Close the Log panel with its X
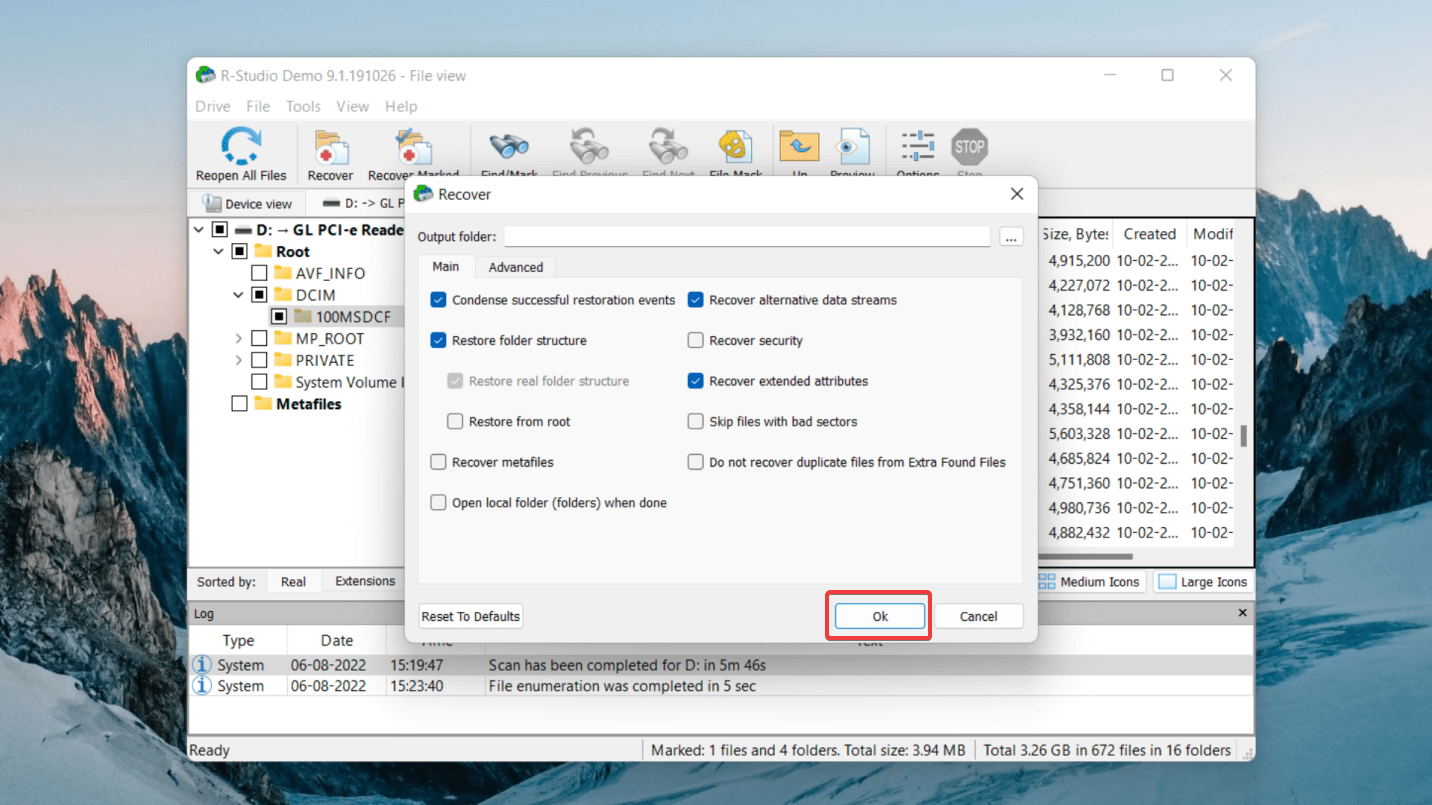Image resolution: width=1432 pixels, height=805 pixels. click(x=1243, y=613)
